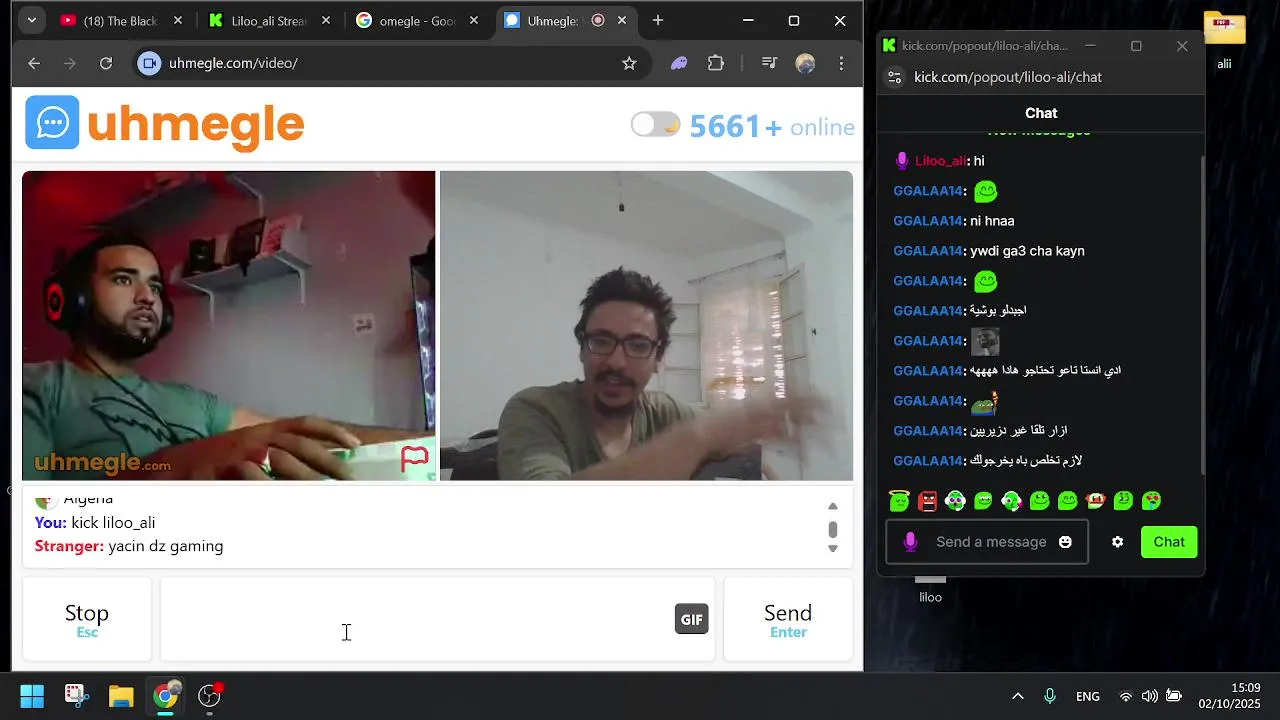Switch to the omegle Google search tab

tap(418, 21)
